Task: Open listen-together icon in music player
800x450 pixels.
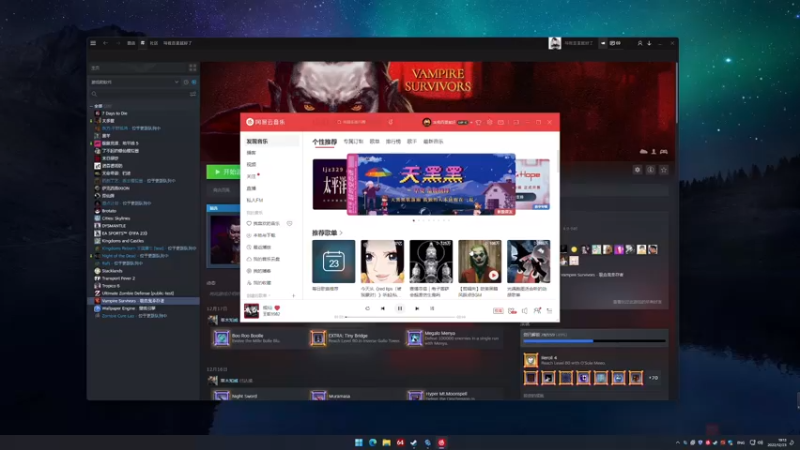Action: click(x=537, y=310)
